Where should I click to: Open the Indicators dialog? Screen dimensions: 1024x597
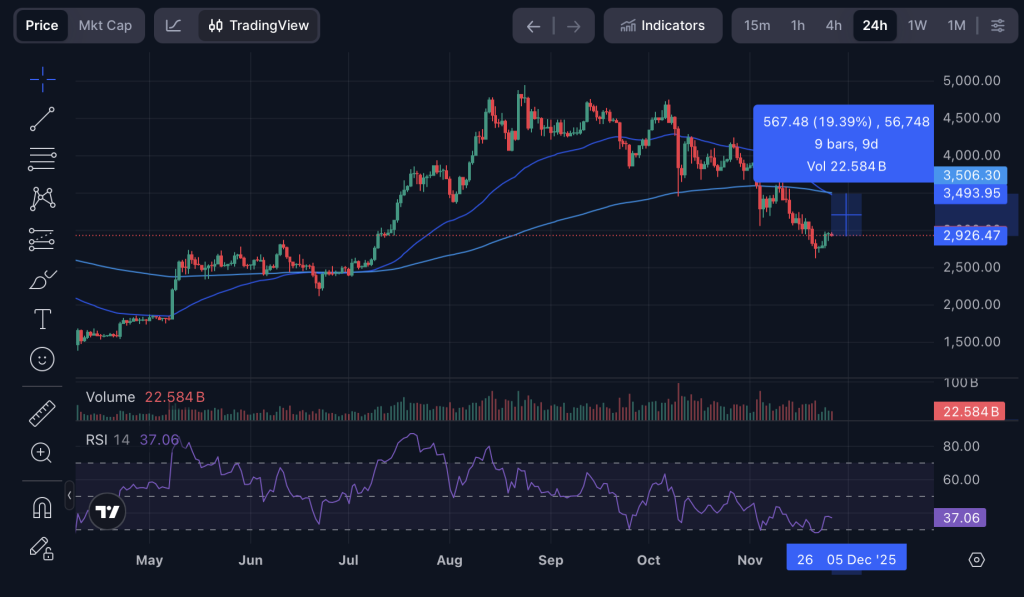coord(662,25)
